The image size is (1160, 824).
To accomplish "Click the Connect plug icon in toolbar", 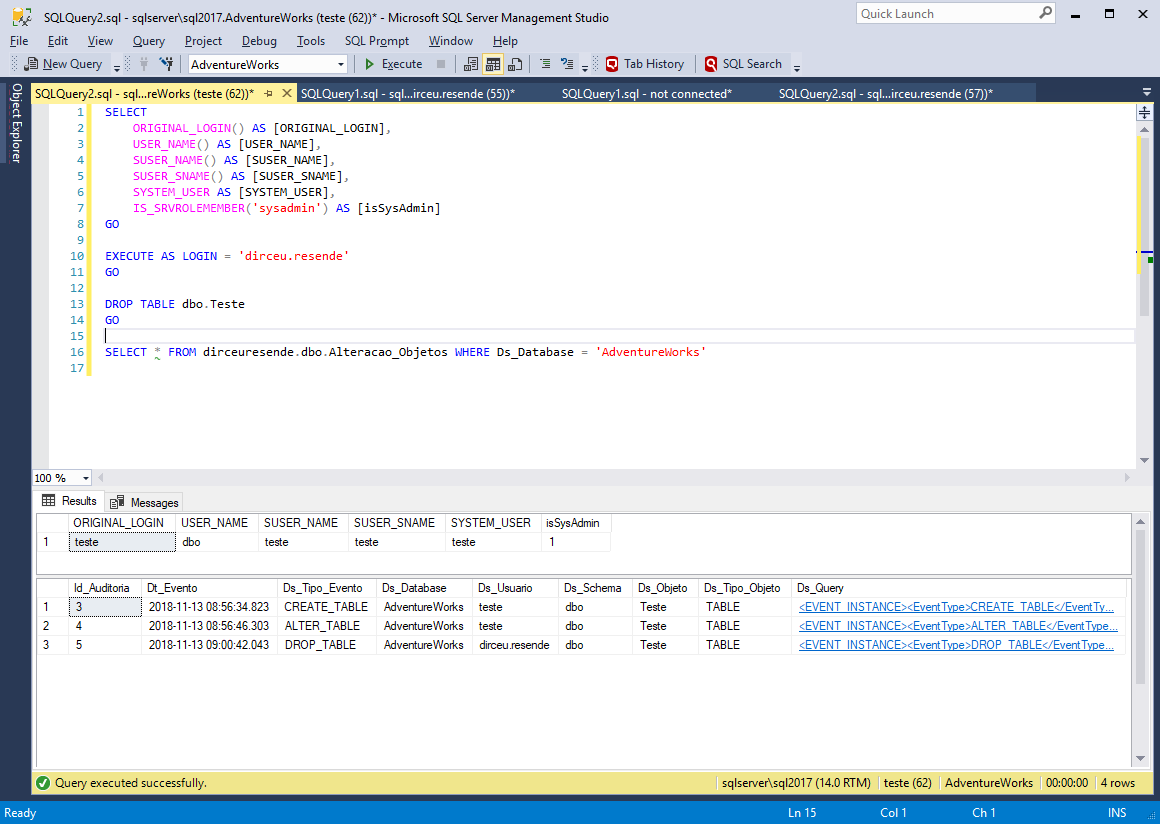I will tap(144, 64).
